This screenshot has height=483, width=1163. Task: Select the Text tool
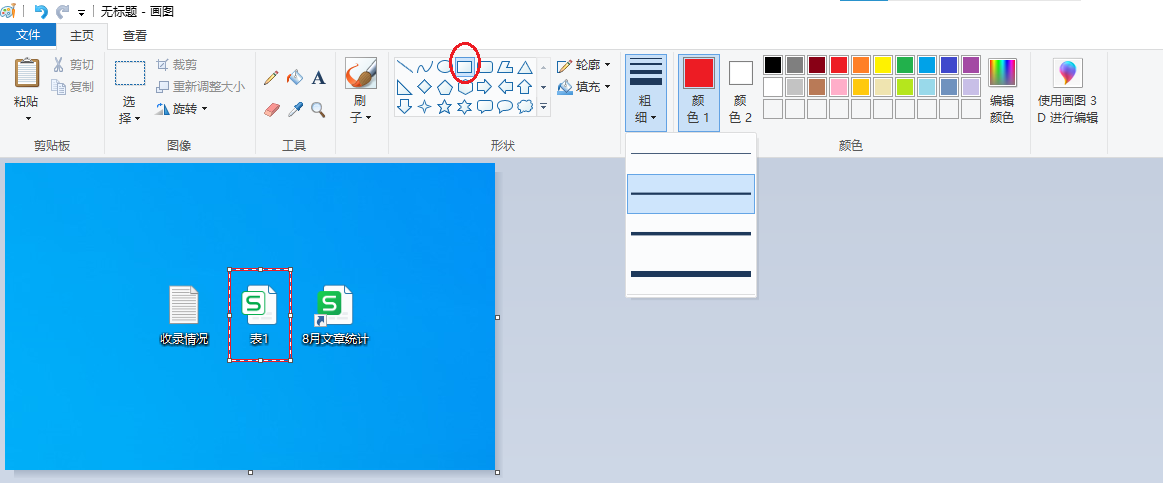[x=318, y=77]
